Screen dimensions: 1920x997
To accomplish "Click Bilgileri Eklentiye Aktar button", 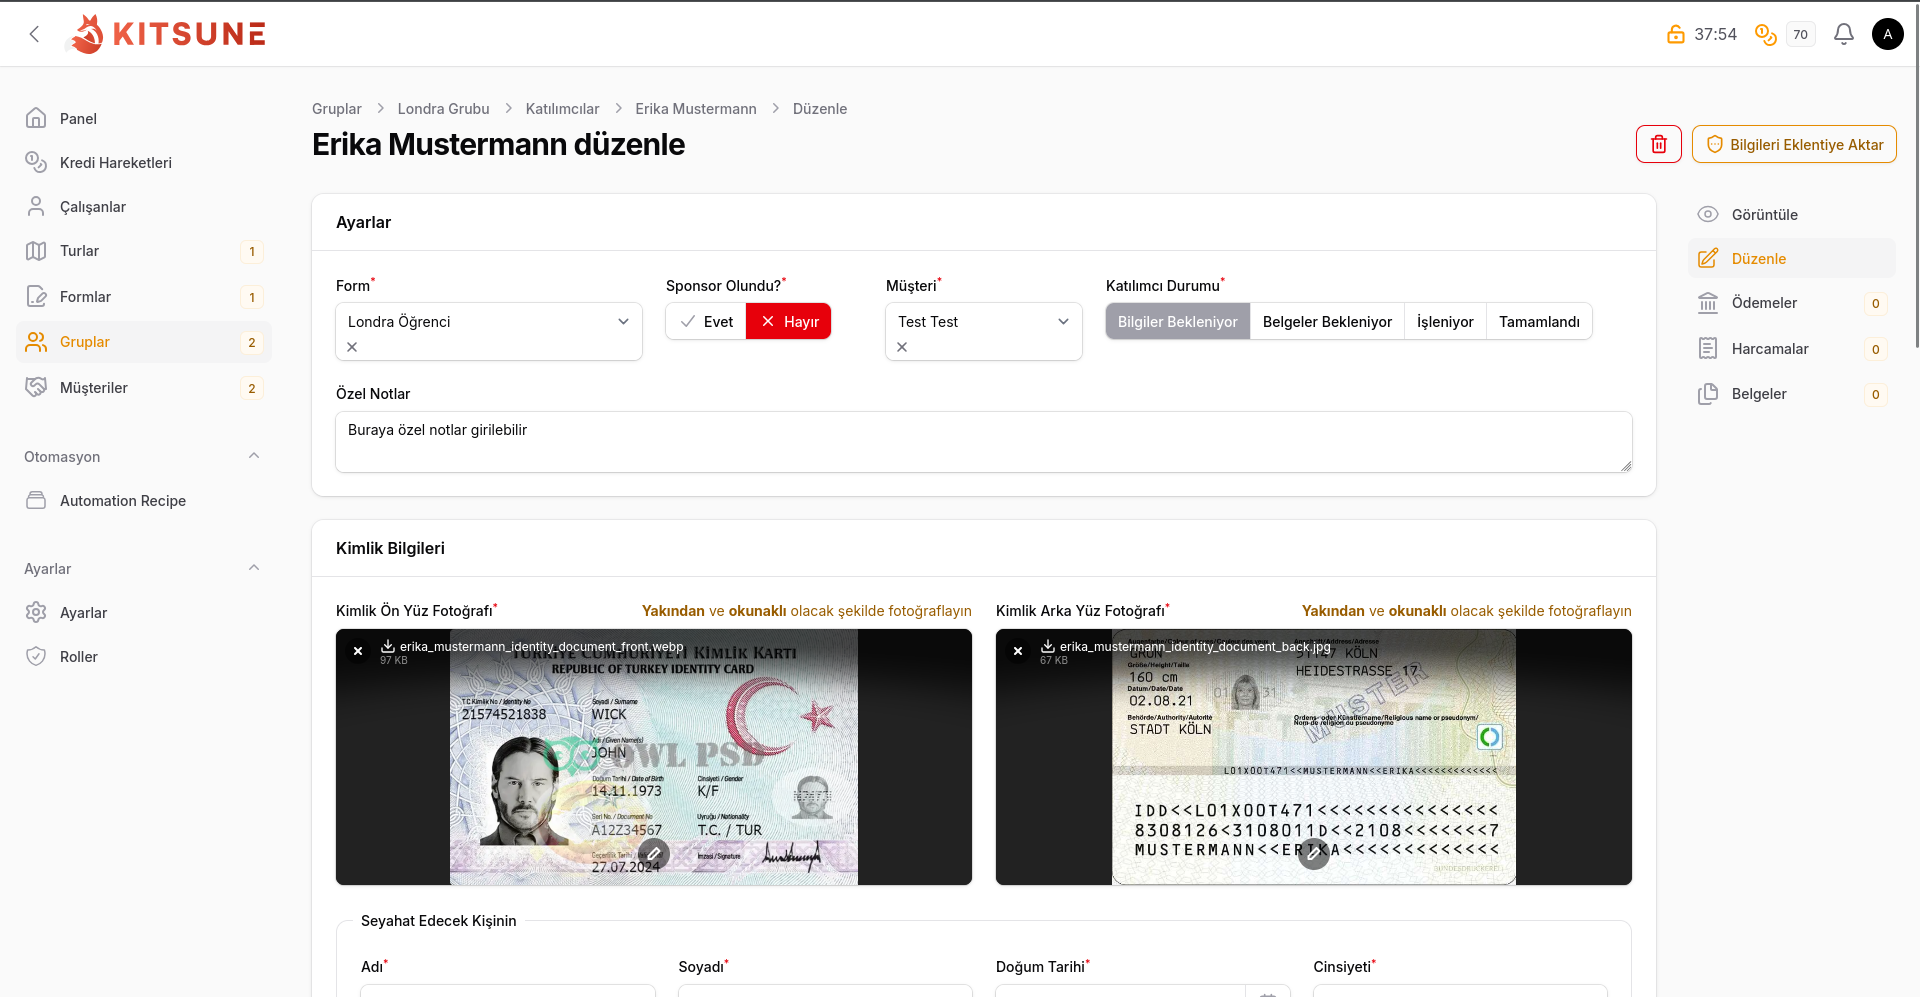I will coord(1794,144).
